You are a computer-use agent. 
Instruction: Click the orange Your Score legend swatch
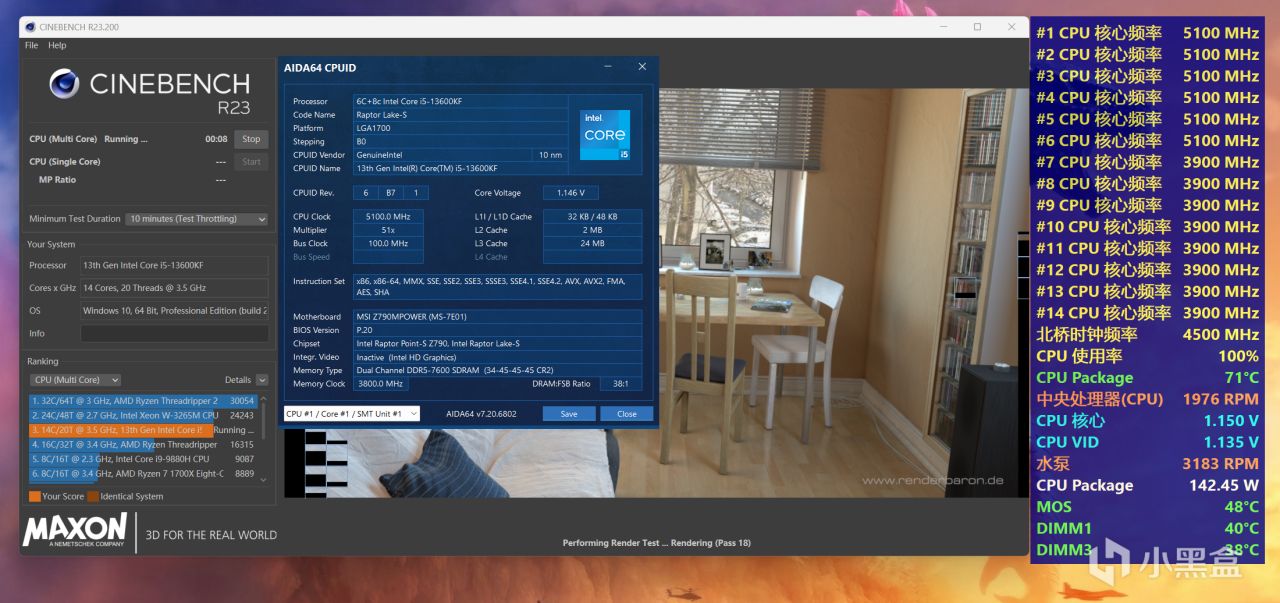pyautogui.click(x=35, y=496)
